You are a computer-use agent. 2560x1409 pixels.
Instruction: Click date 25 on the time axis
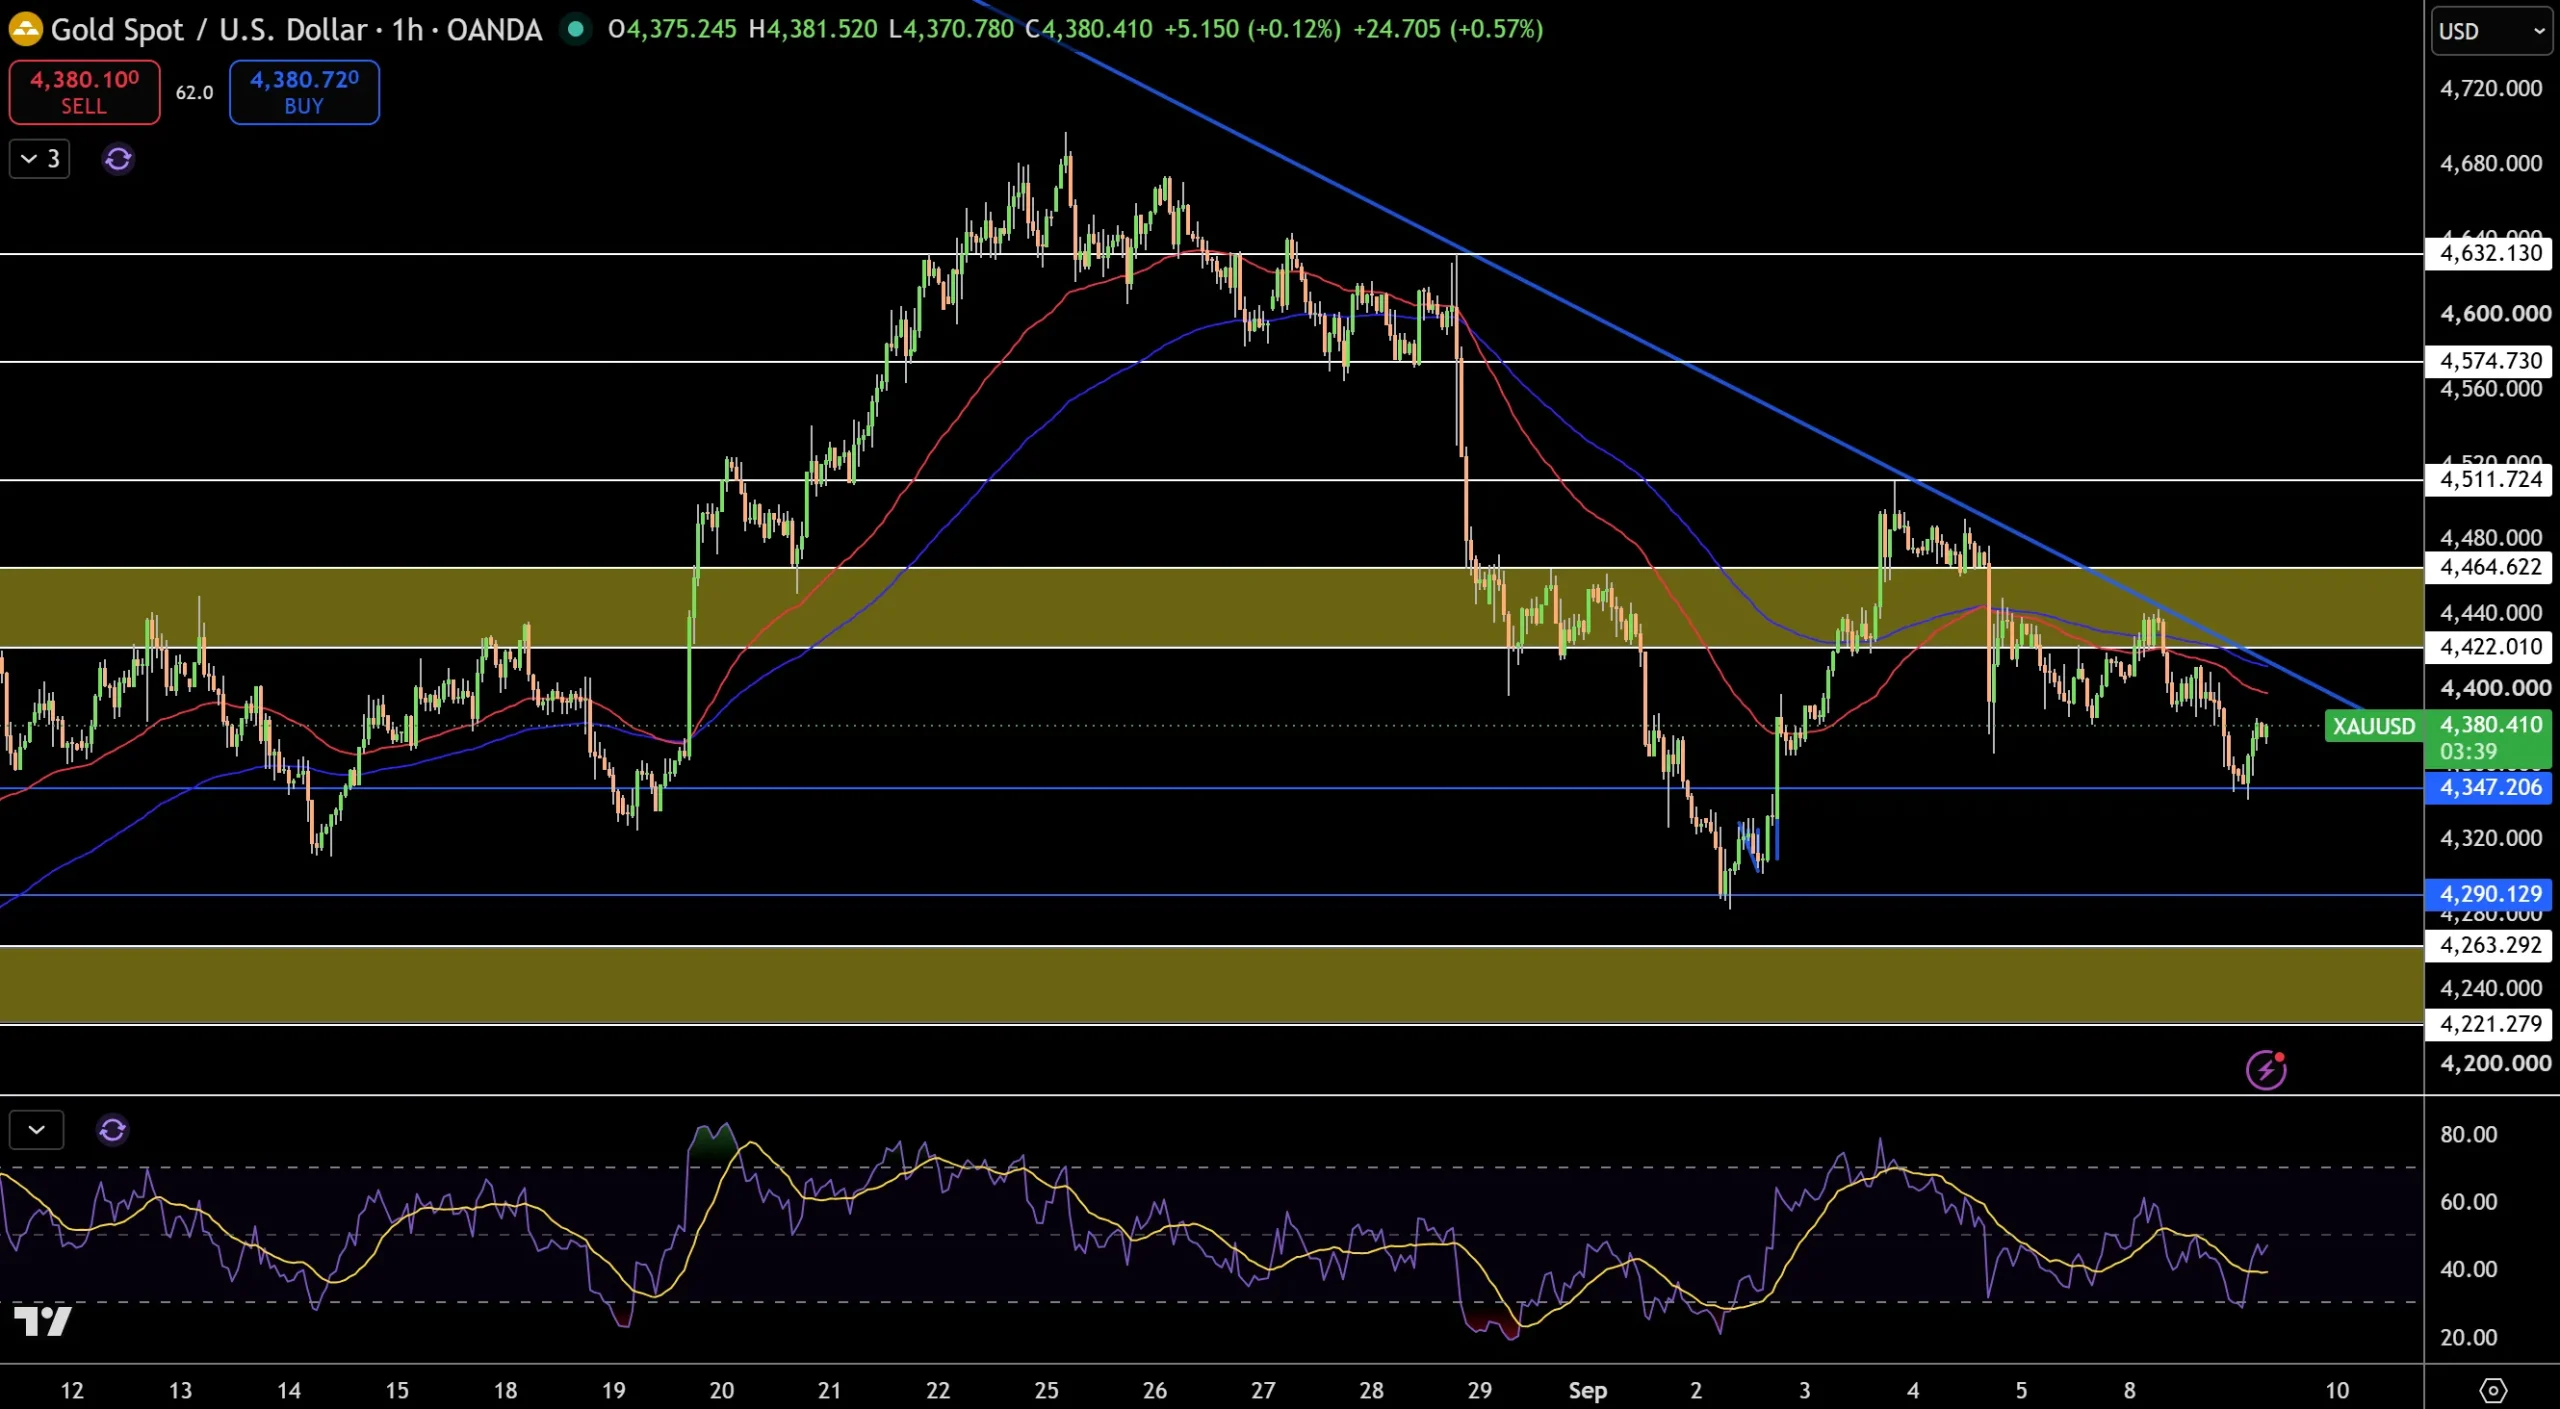tap(1046, 1390)
